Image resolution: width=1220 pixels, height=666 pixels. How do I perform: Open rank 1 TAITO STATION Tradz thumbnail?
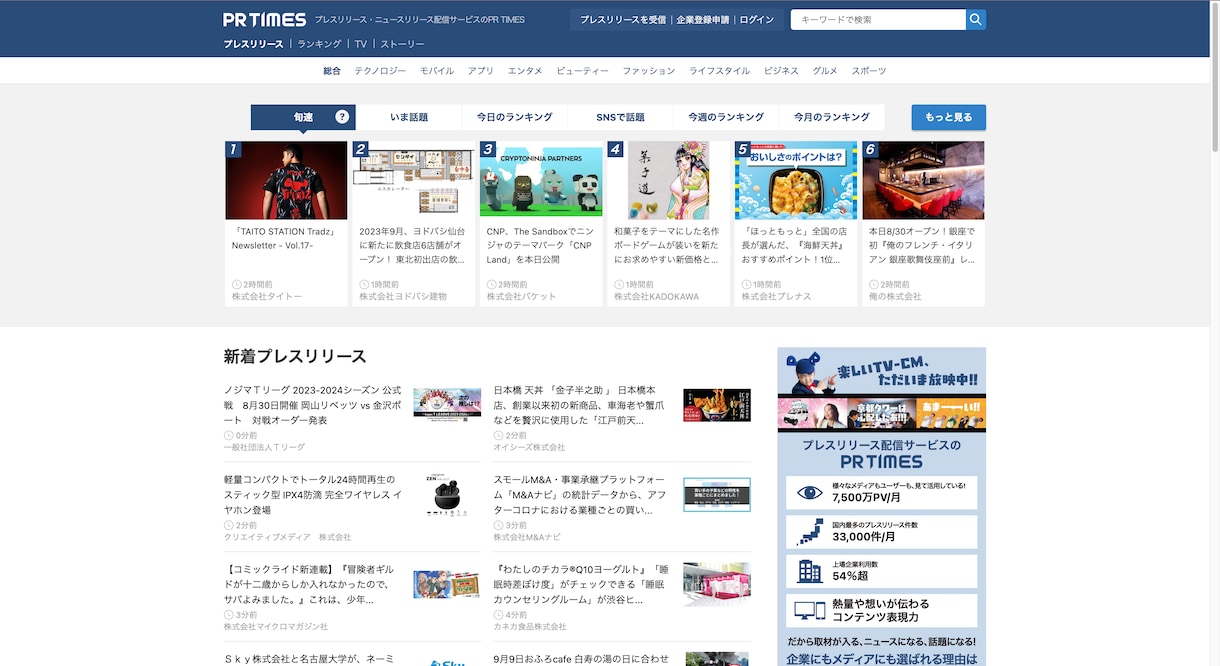[286, 180]
